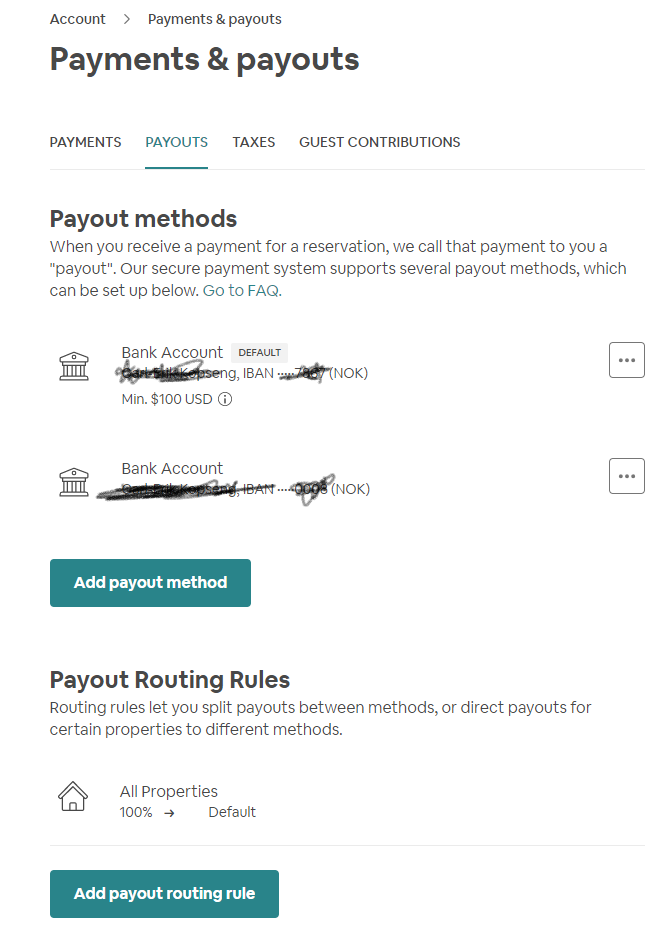Click the bank icon beside the second Bank Account
This screenshot has width=665, height=936.
74,482
